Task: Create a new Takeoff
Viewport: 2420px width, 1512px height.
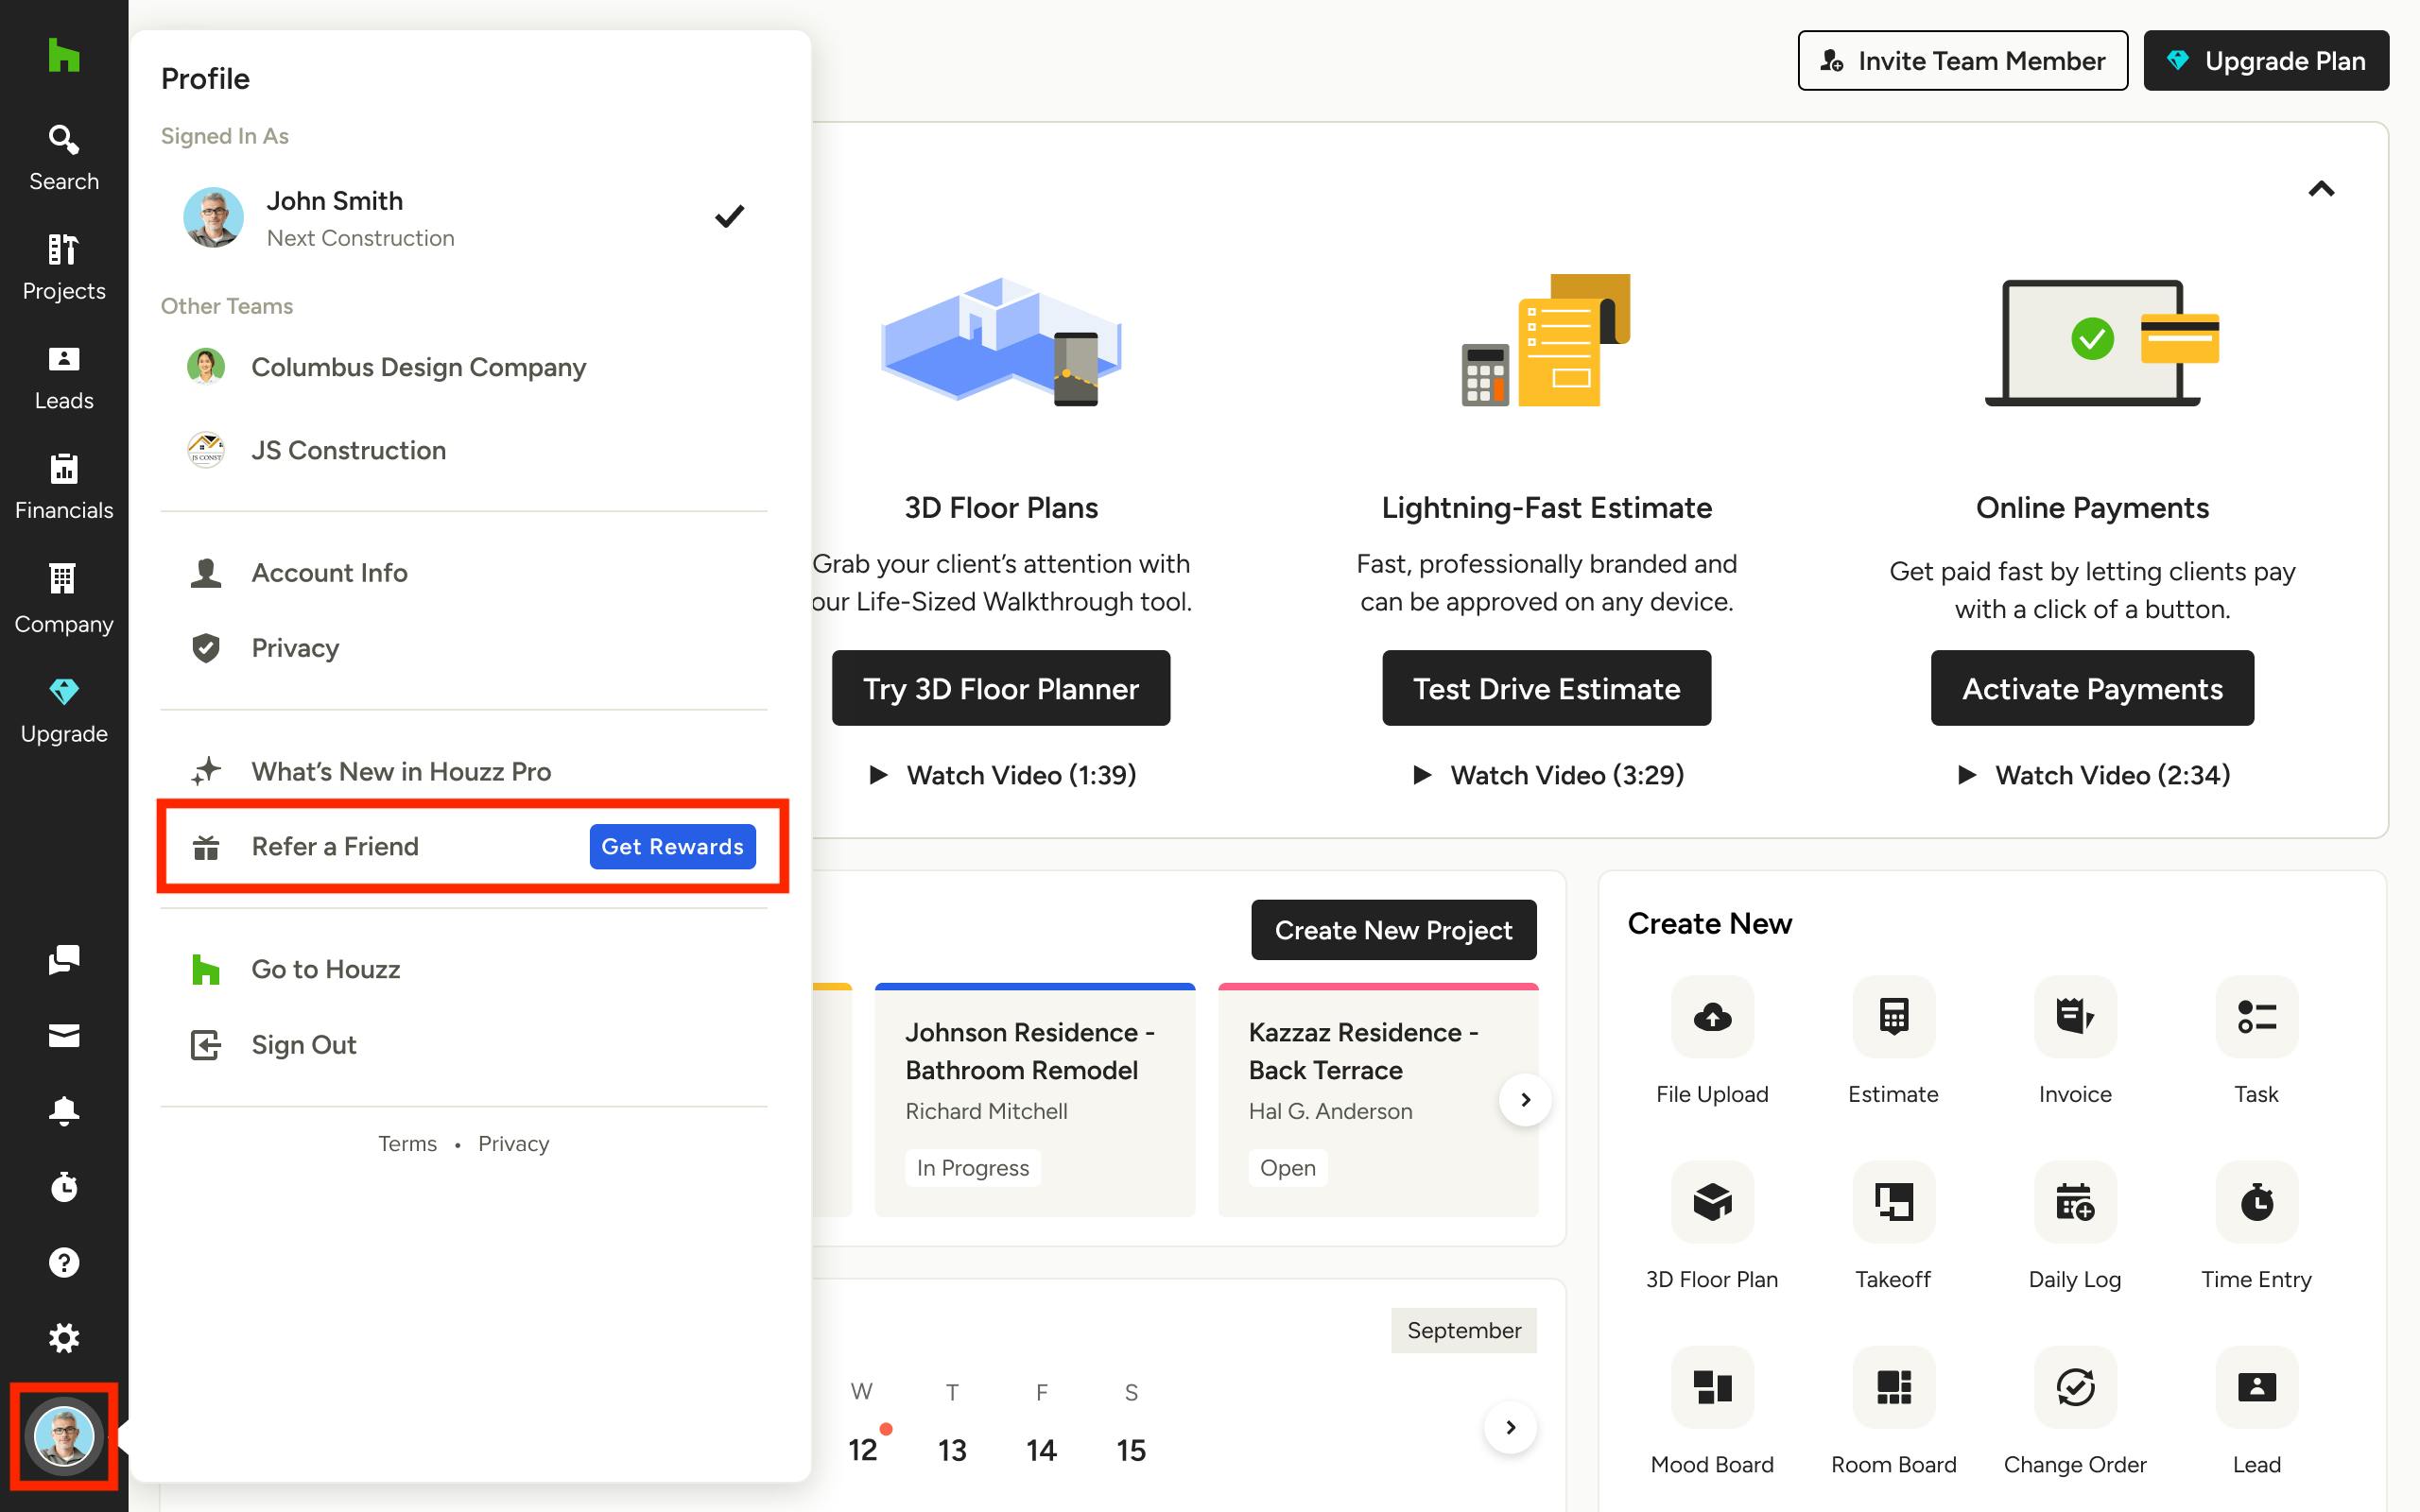Action: pyautogui.click(x=1893, y=1226)
